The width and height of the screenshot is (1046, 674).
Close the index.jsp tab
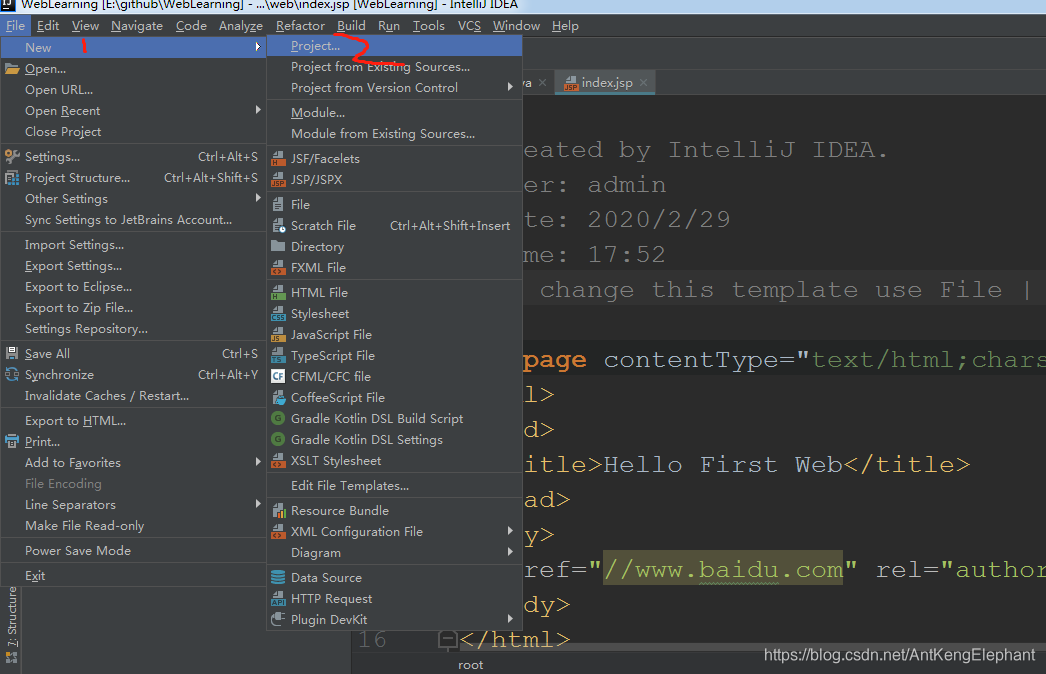point(643,83)
